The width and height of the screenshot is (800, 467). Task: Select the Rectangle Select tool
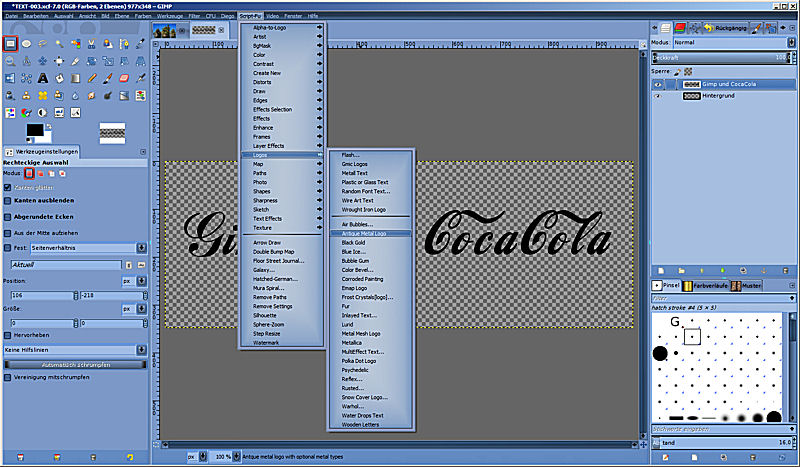click(10, 44)
